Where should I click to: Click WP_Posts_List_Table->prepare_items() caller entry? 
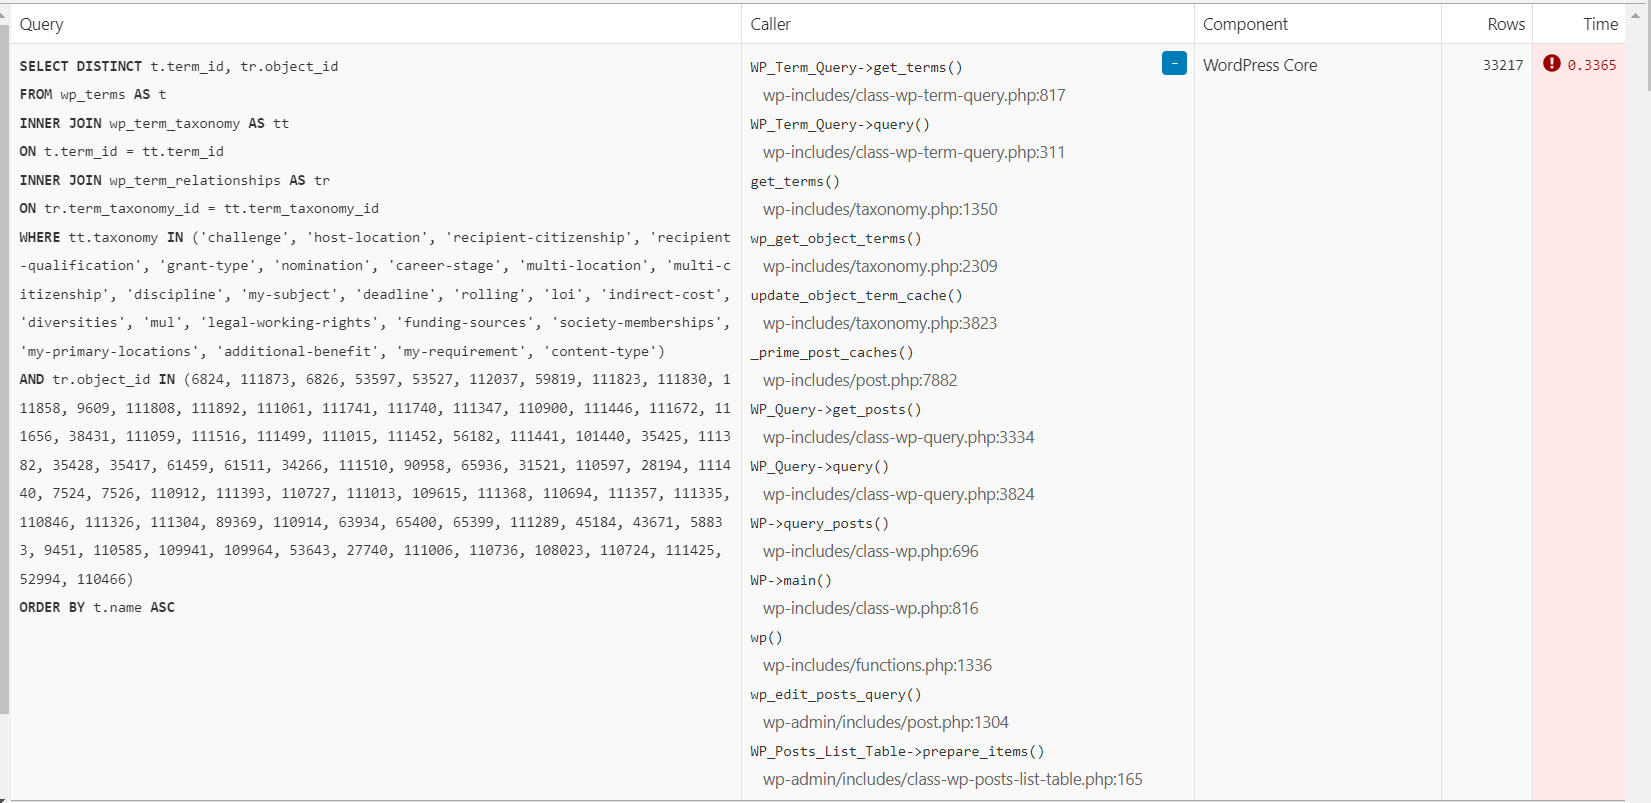click(897, 751)
